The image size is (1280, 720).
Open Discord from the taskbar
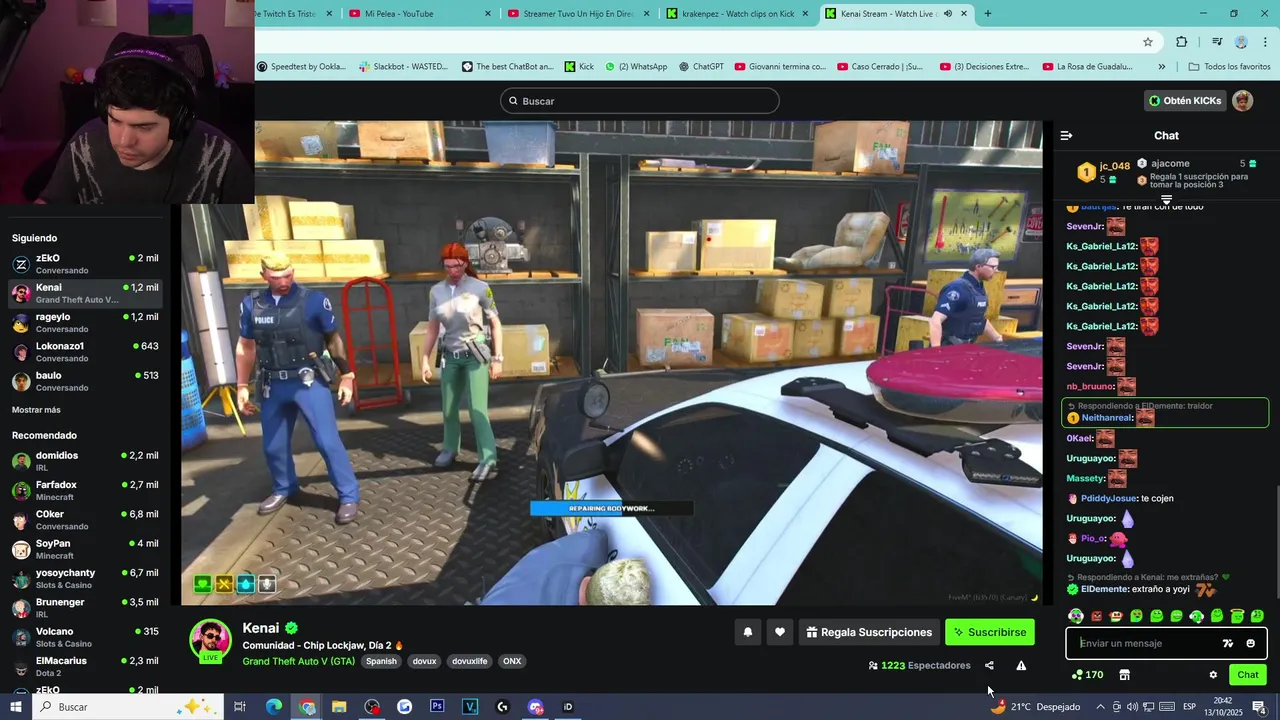(x=535, y=707)
